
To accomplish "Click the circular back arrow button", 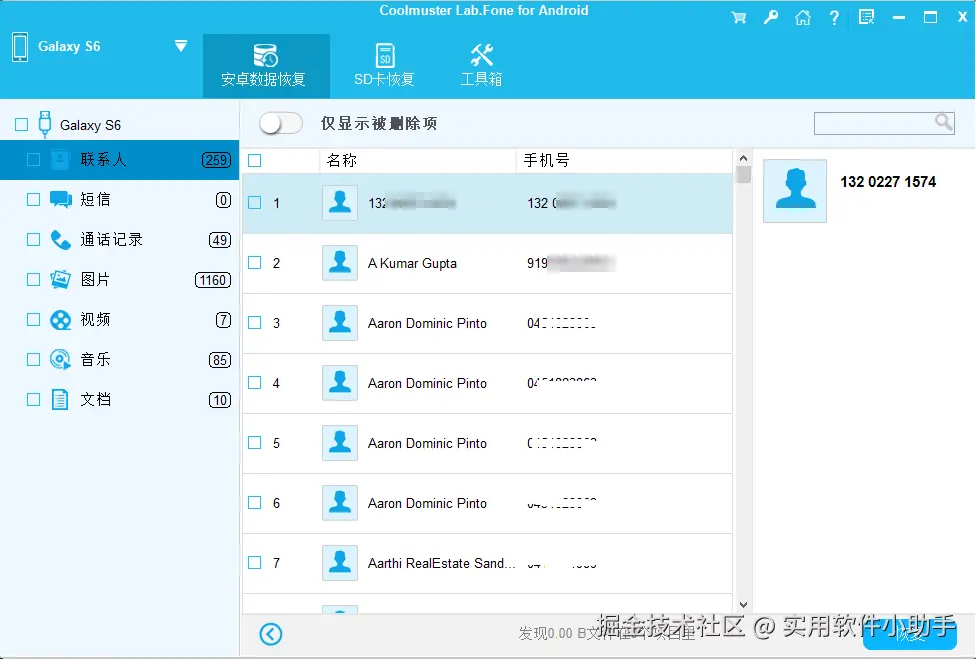I will 271,634.
